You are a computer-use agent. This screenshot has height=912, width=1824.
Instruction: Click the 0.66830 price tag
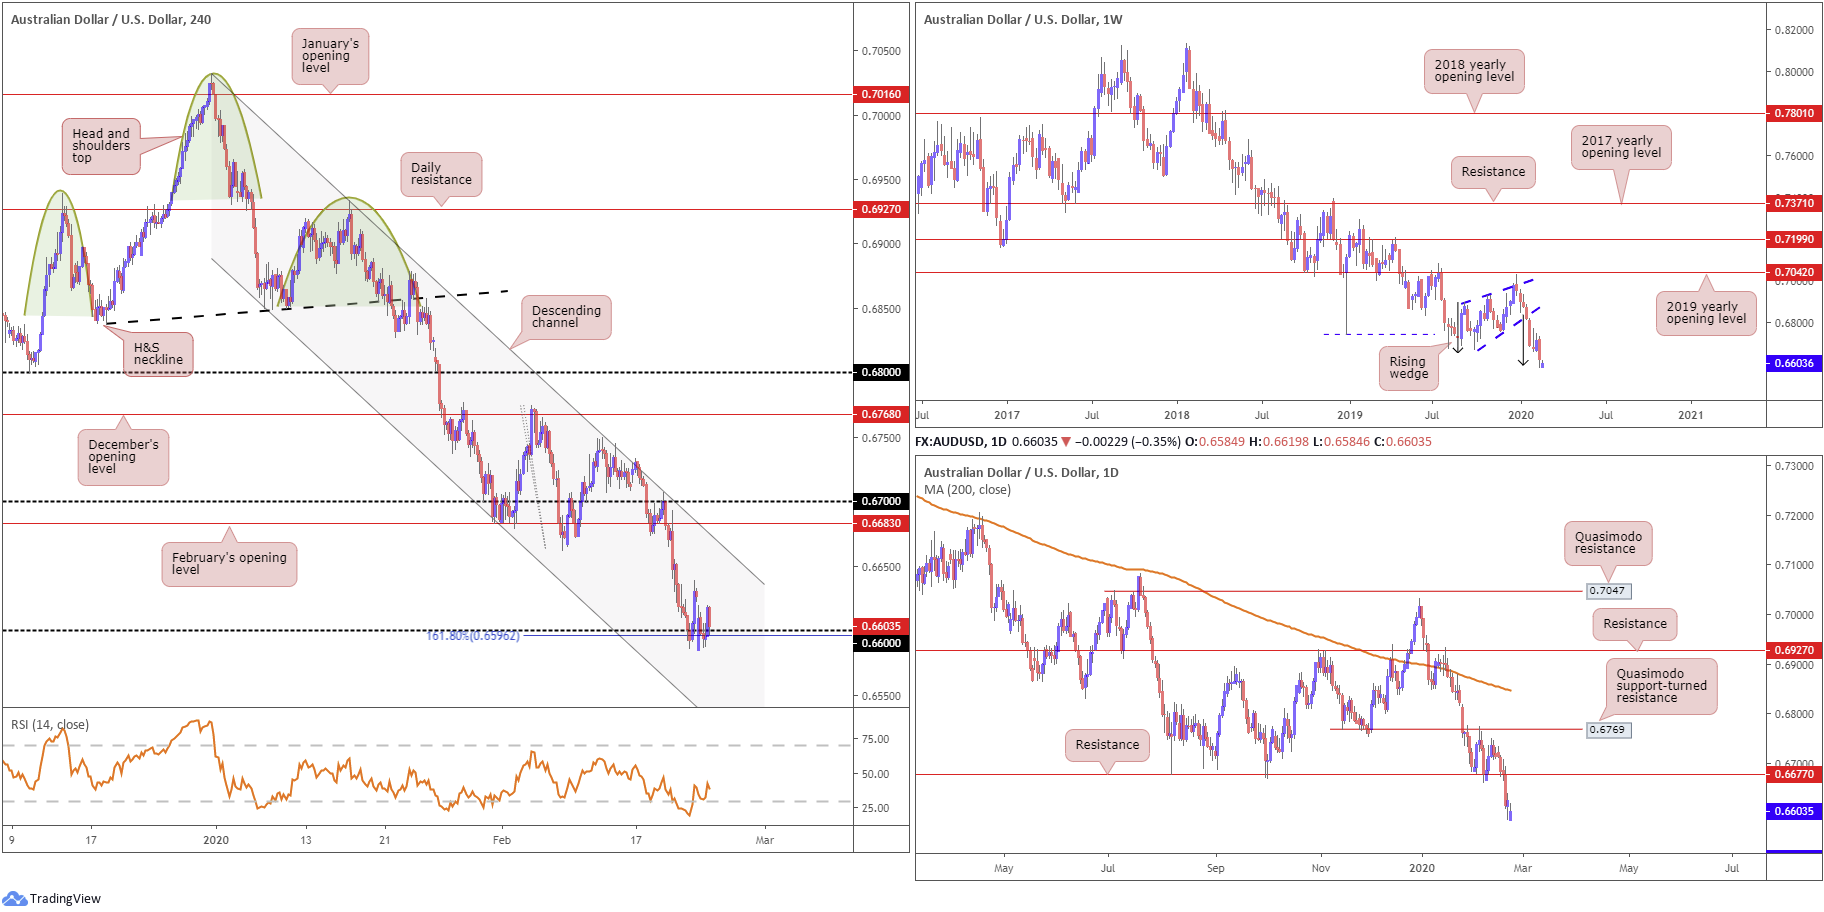[881, 523]
